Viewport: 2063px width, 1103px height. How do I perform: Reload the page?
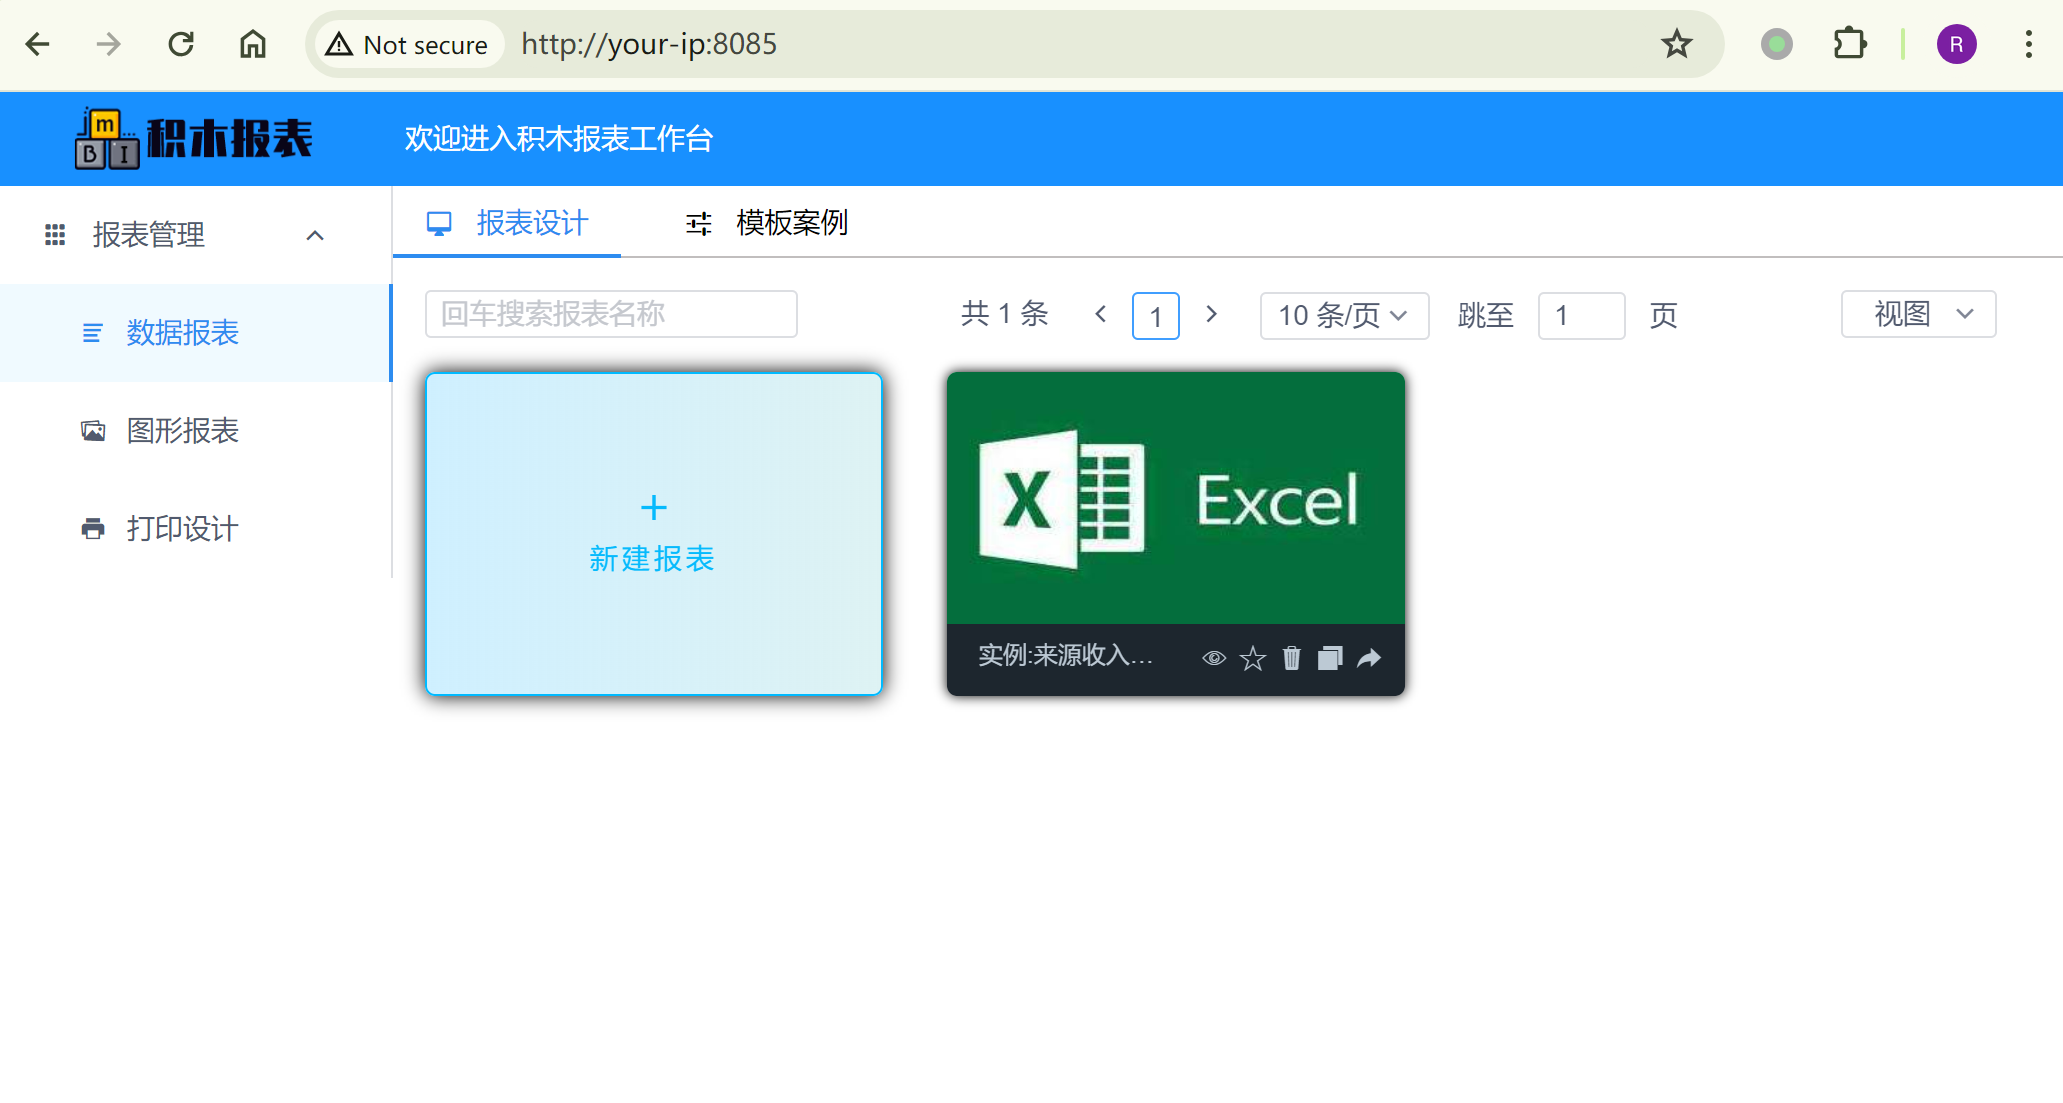tap(181, 44)
